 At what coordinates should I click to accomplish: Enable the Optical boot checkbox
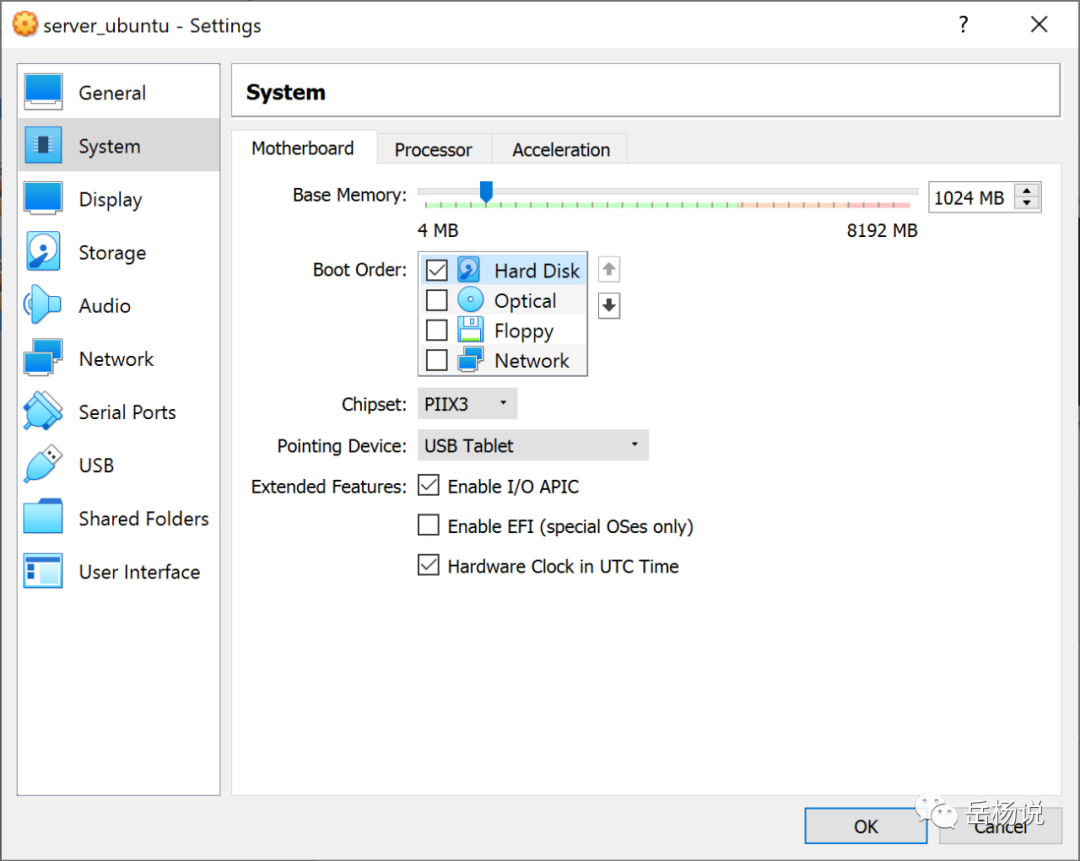437,301
